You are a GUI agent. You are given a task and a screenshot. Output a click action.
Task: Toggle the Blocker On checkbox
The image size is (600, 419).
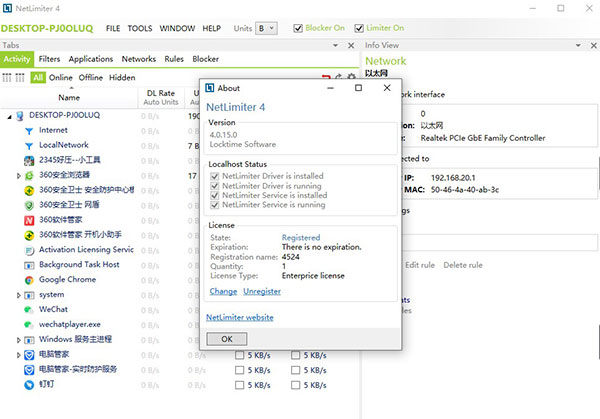tap(298, 28)
